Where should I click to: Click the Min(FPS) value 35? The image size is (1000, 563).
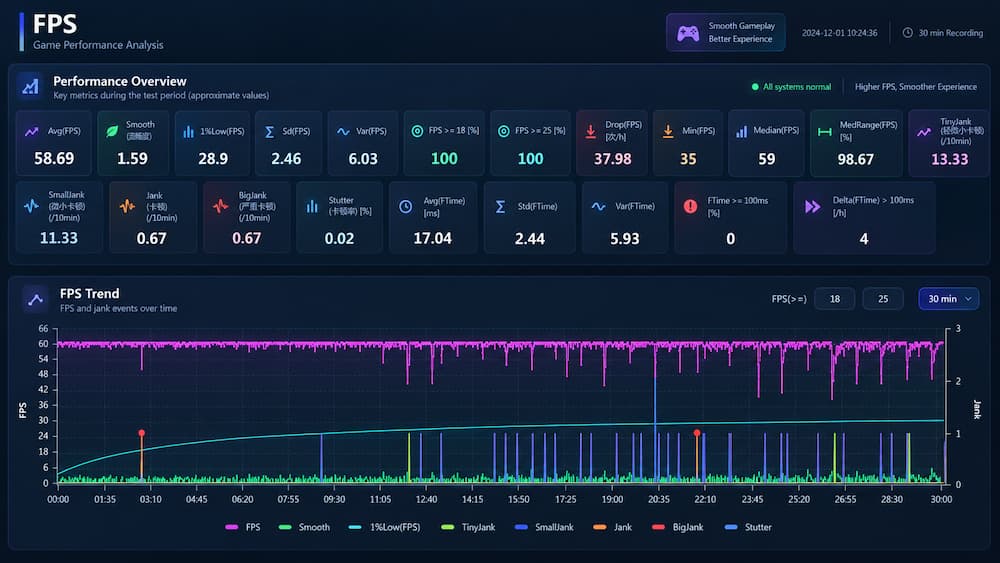[688, 159]
